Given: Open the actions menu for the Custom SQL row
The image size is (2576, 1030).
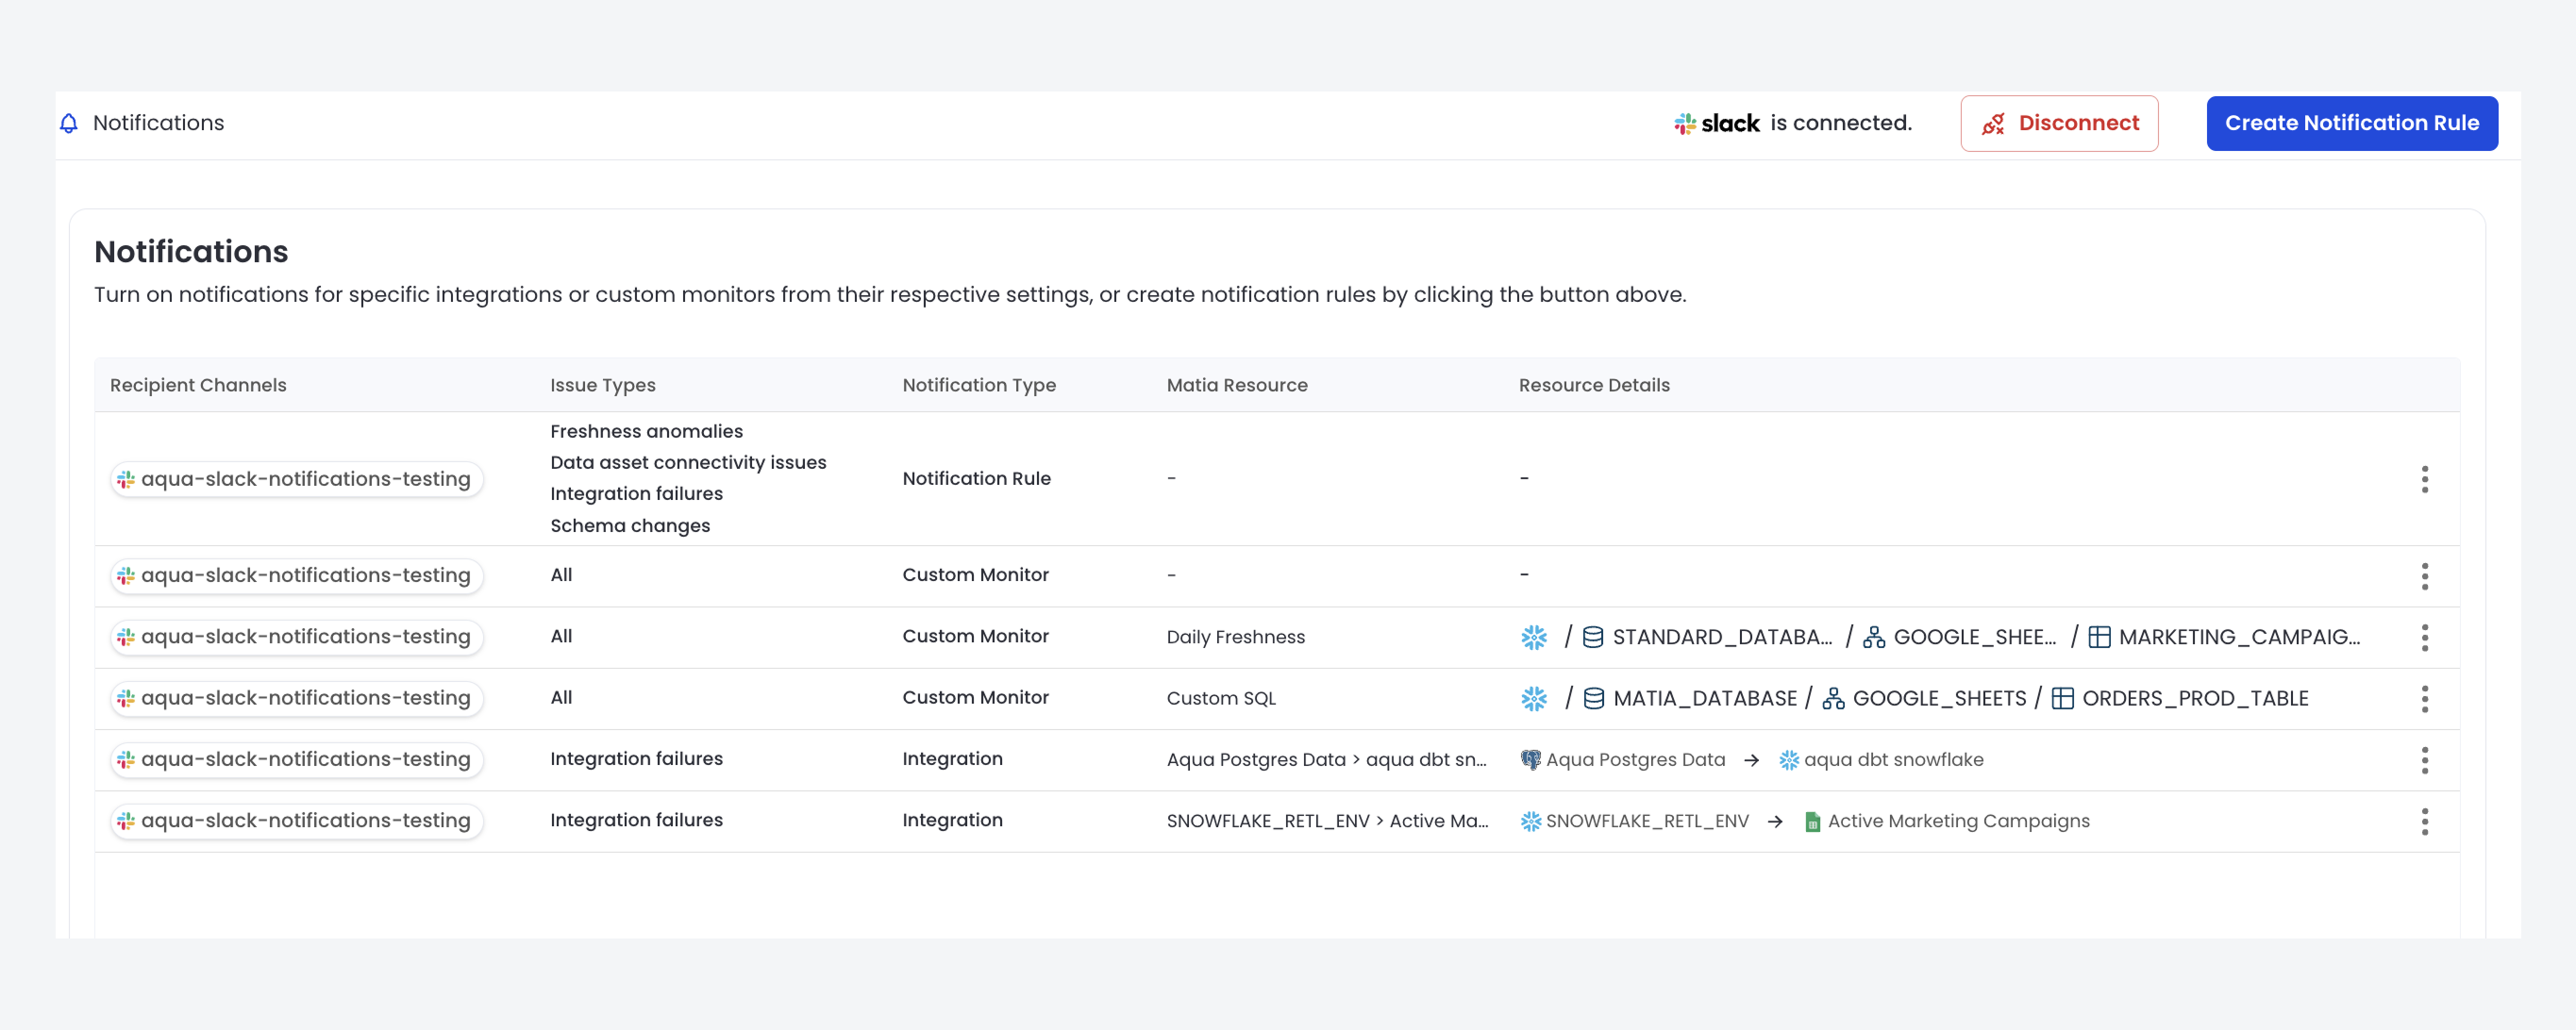Looking at the screenshot, I should tap(2425, 699).
